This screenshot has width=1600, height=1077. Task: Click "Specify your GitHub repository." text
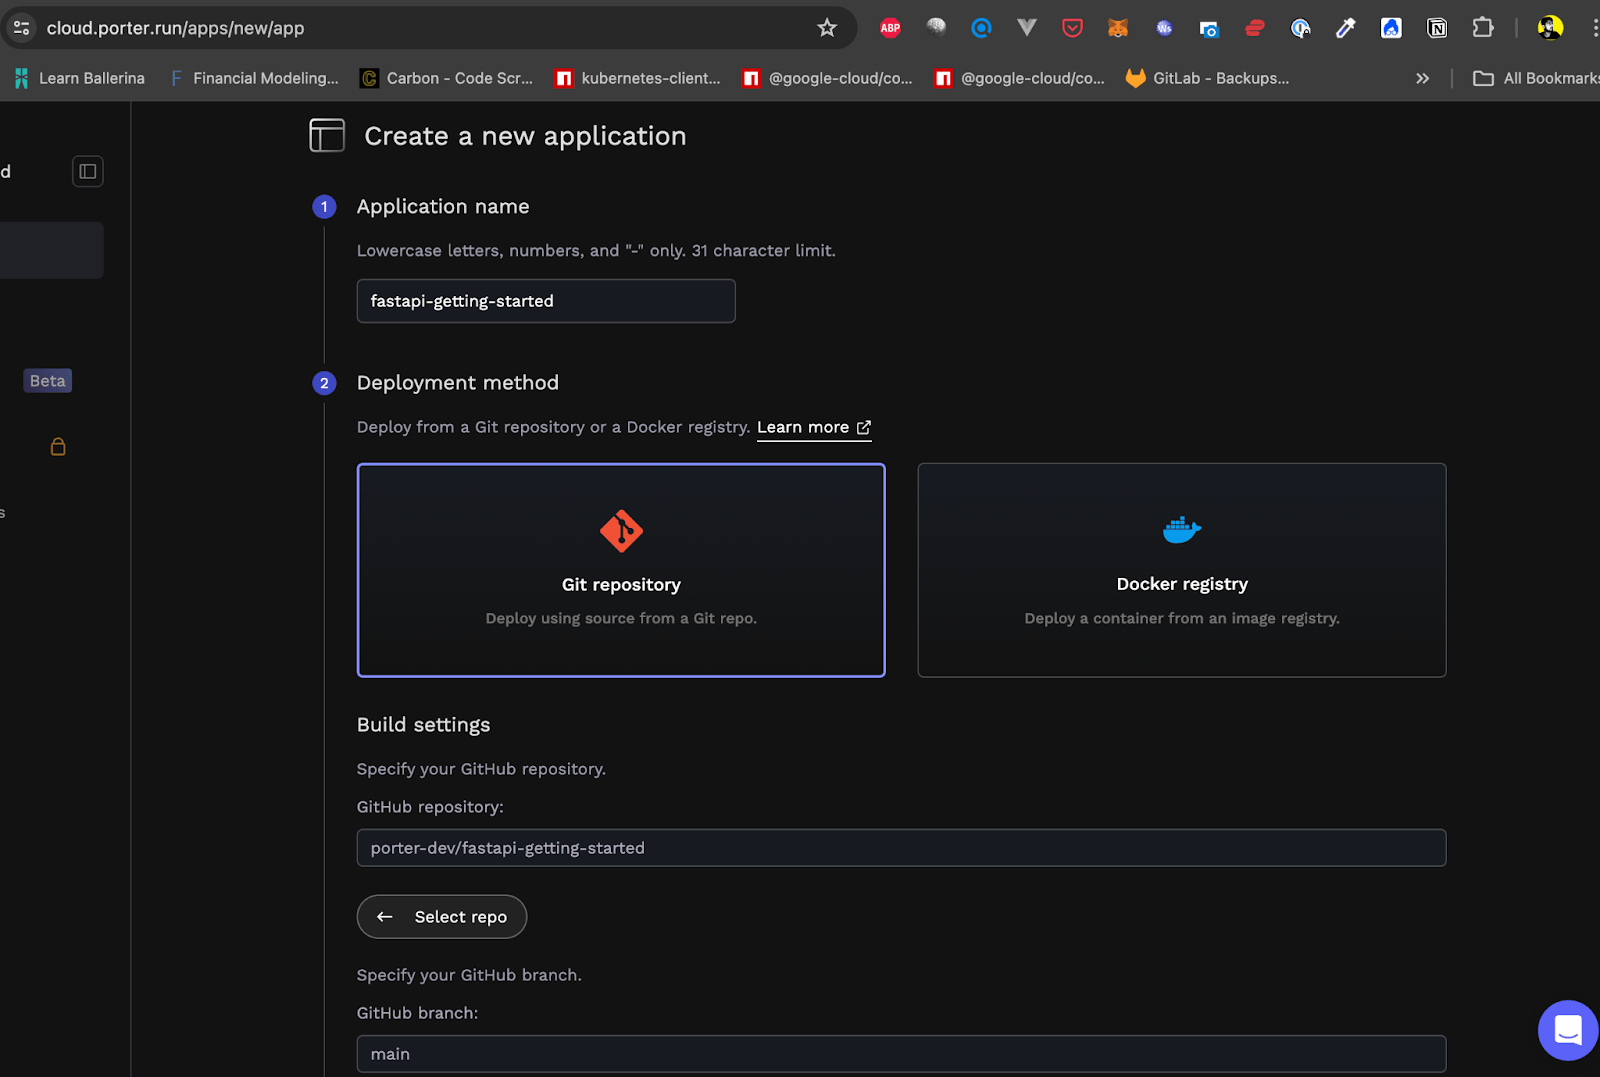click(481, 769)
